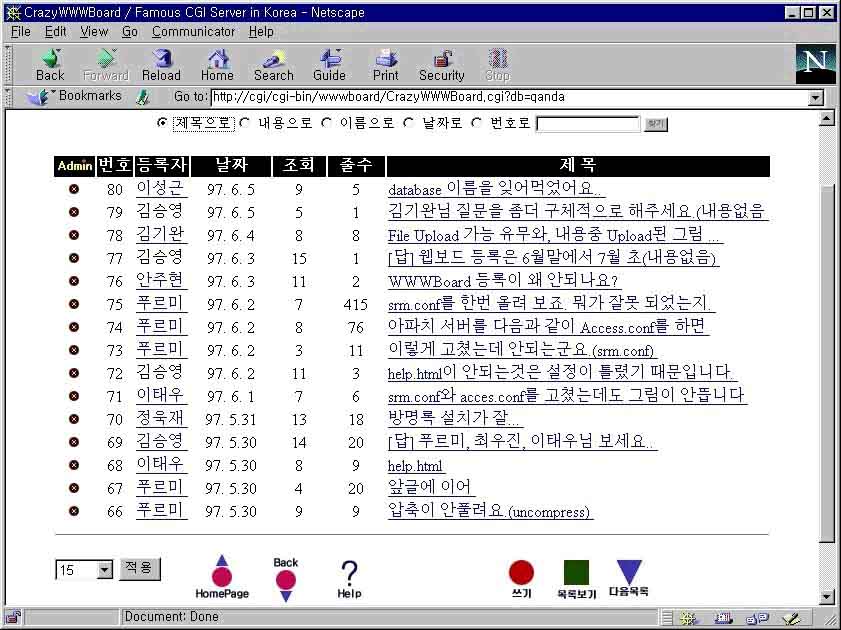
Task: Click the view count 15 for post 77
Action: [x=299, y=258]
